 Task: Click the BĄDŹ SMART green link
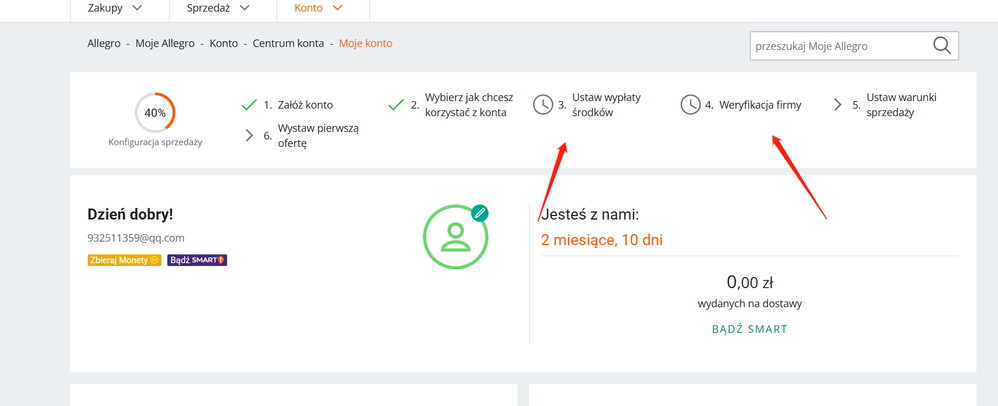(750, 329)
